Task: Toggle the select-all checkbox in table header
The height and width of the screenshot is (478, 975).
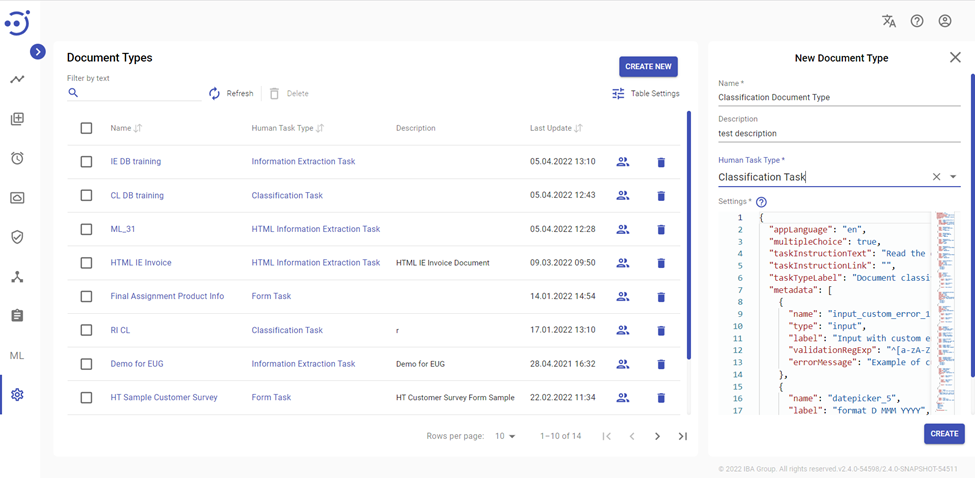Action: [x=86, y=128]
